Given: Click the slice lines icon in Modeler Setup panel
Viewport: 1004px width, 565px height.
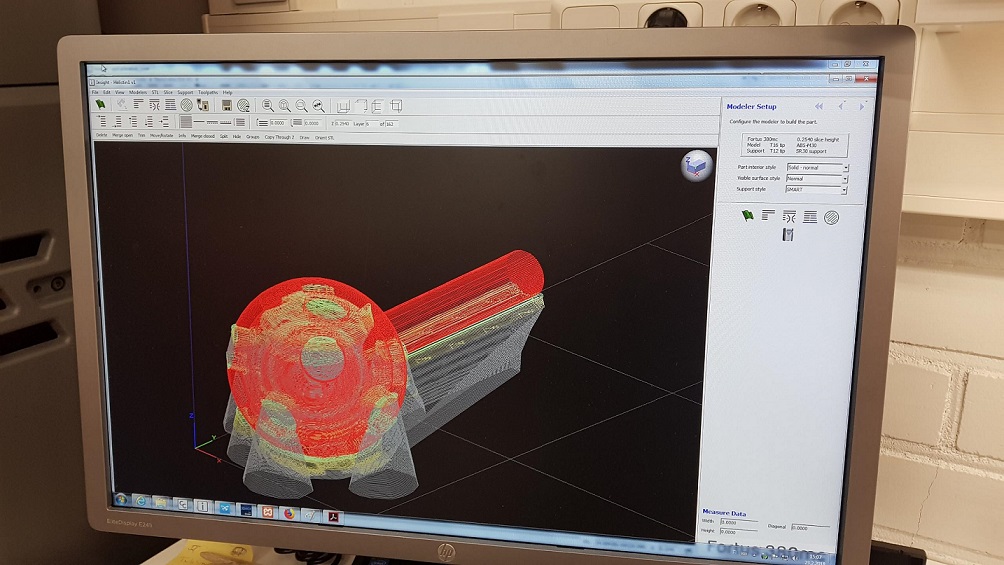Looking at the screenshot, I should (768, 216).
